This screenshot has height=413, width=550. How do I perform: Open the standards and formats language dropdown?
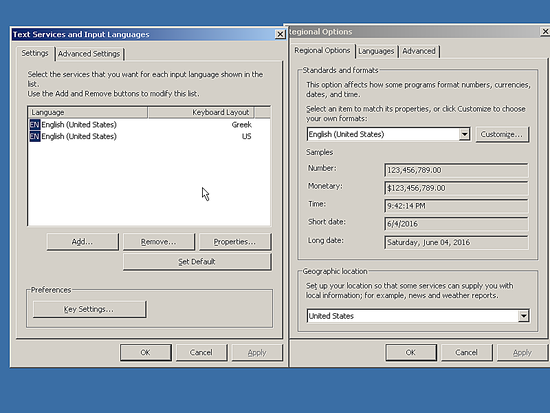point(464,134)
